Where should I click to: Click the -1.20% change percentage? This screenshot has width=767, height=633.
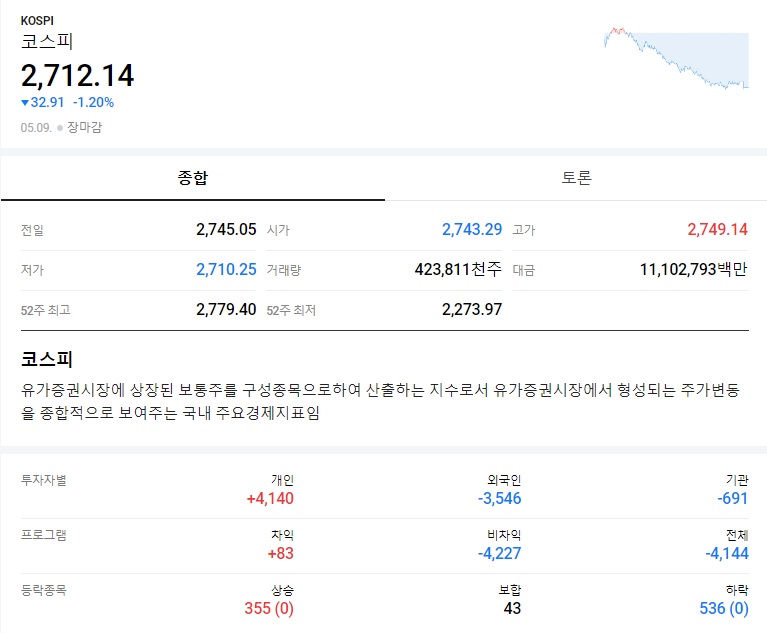(x=93, y=102)
